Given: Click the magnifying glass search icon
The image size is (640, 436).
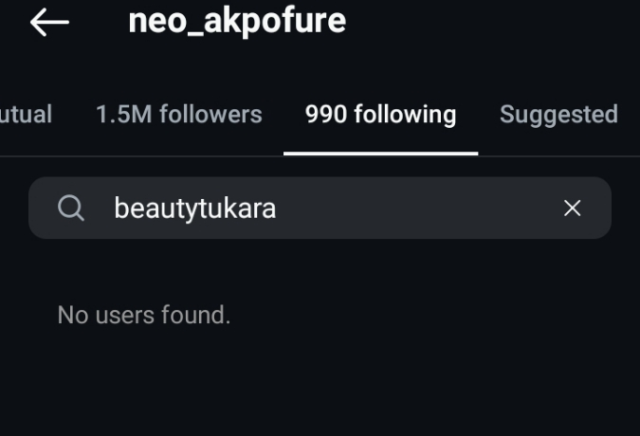Looking at the screenshot, I should (x=71, y=208).
